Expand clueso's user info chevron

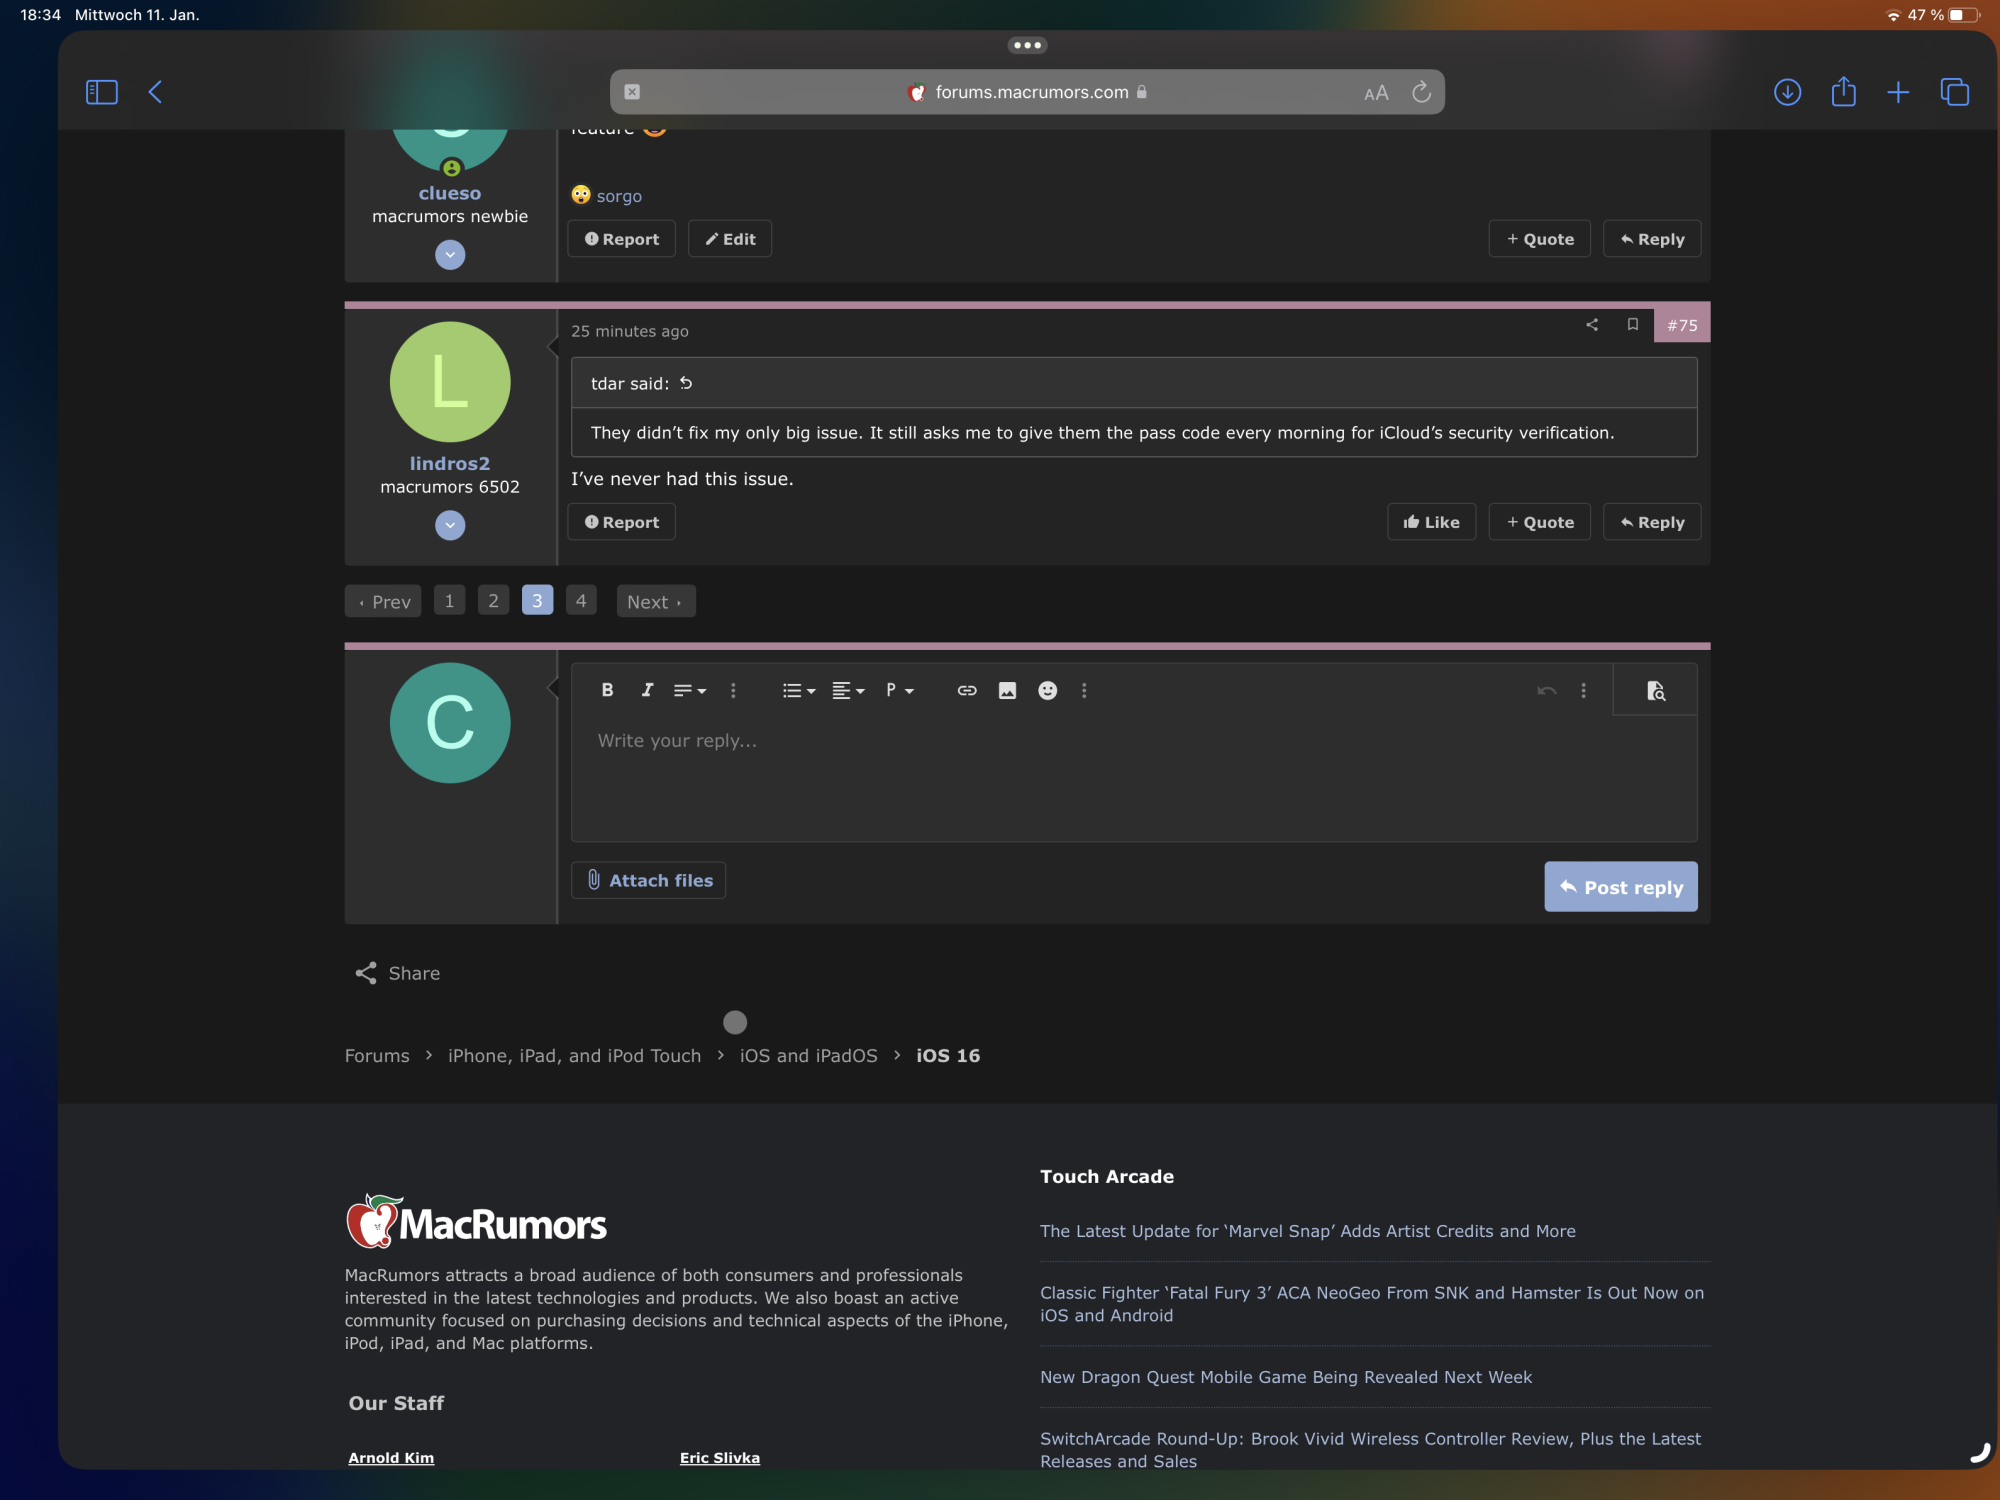click(x=450, y=255)
